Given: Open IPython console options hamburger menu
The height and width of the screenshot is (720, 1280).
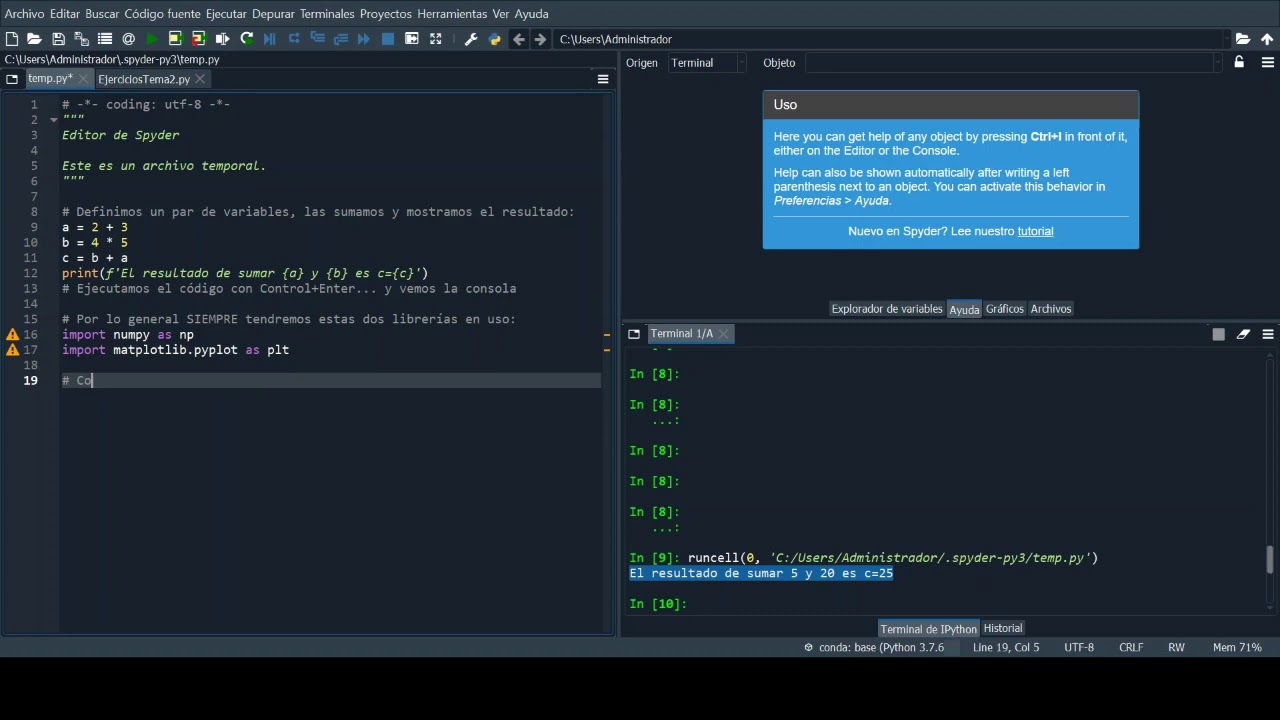Looking at the screenshot, I should (x=1267, y=334).
